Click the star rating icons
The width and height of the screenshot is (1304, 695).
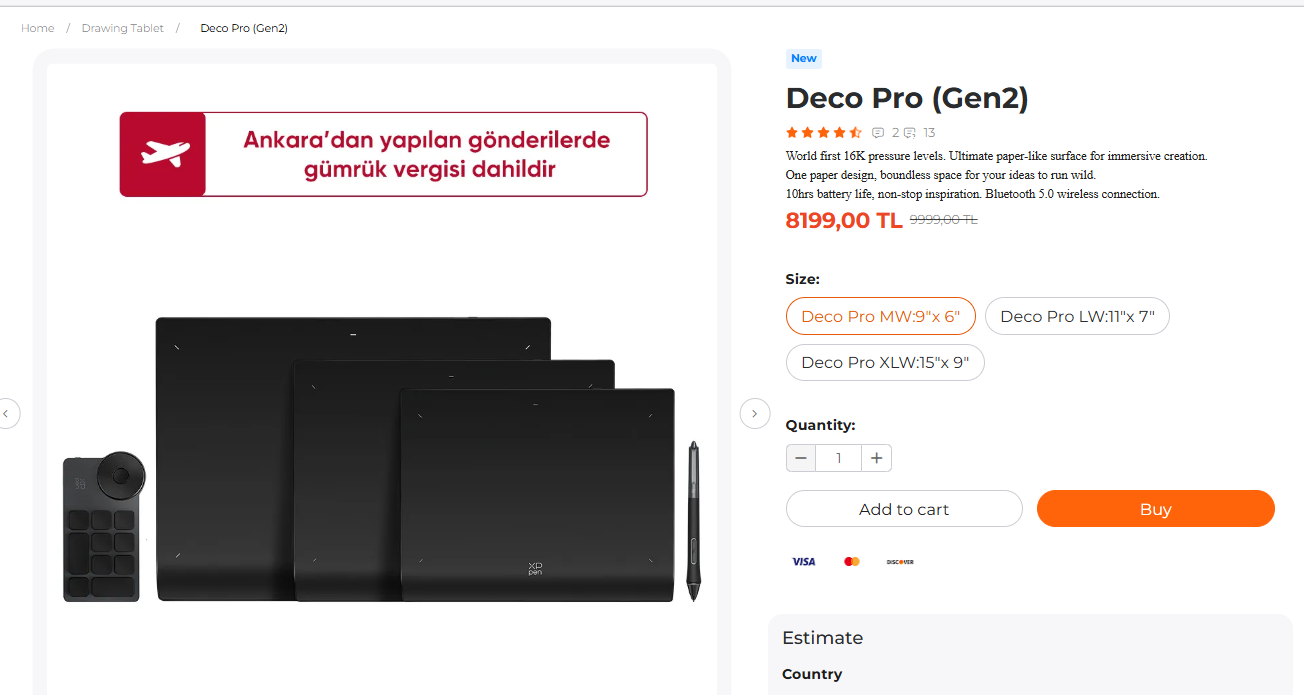(x=823, y=133)
